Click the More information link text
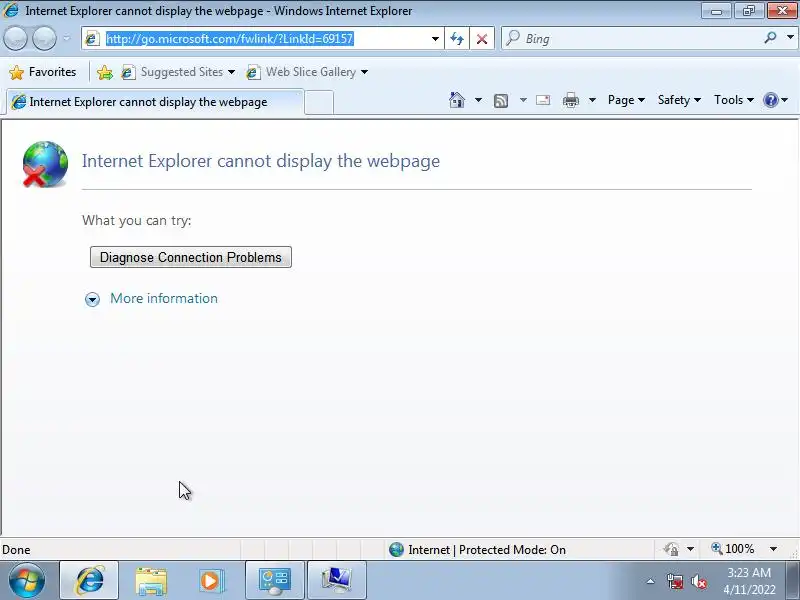Image resolution: width=800 pixels, height=600 pixels. 164,298
